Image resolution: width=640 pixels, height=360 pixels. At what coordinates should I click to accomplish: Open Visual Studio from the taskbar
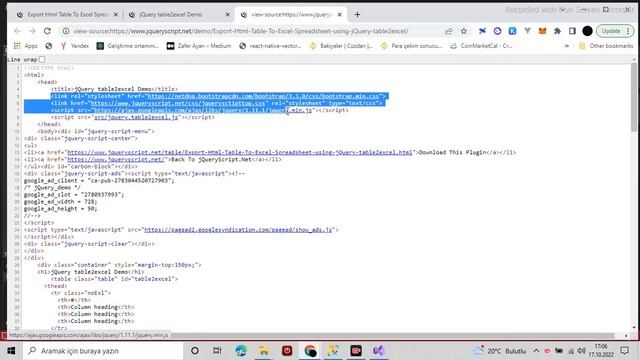point(379,351)
